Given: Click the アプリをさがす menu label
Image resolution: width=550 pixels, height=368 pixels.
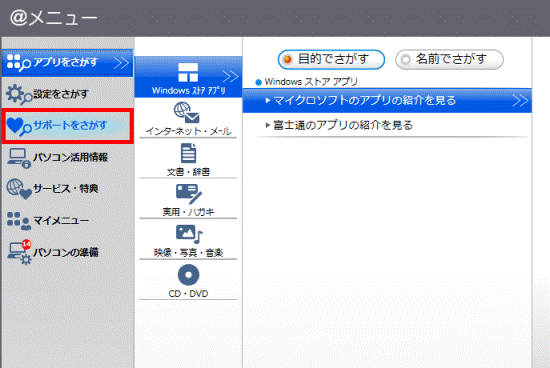Looking at the screenshot, I should pyautogui.click(x=65, y=62).
